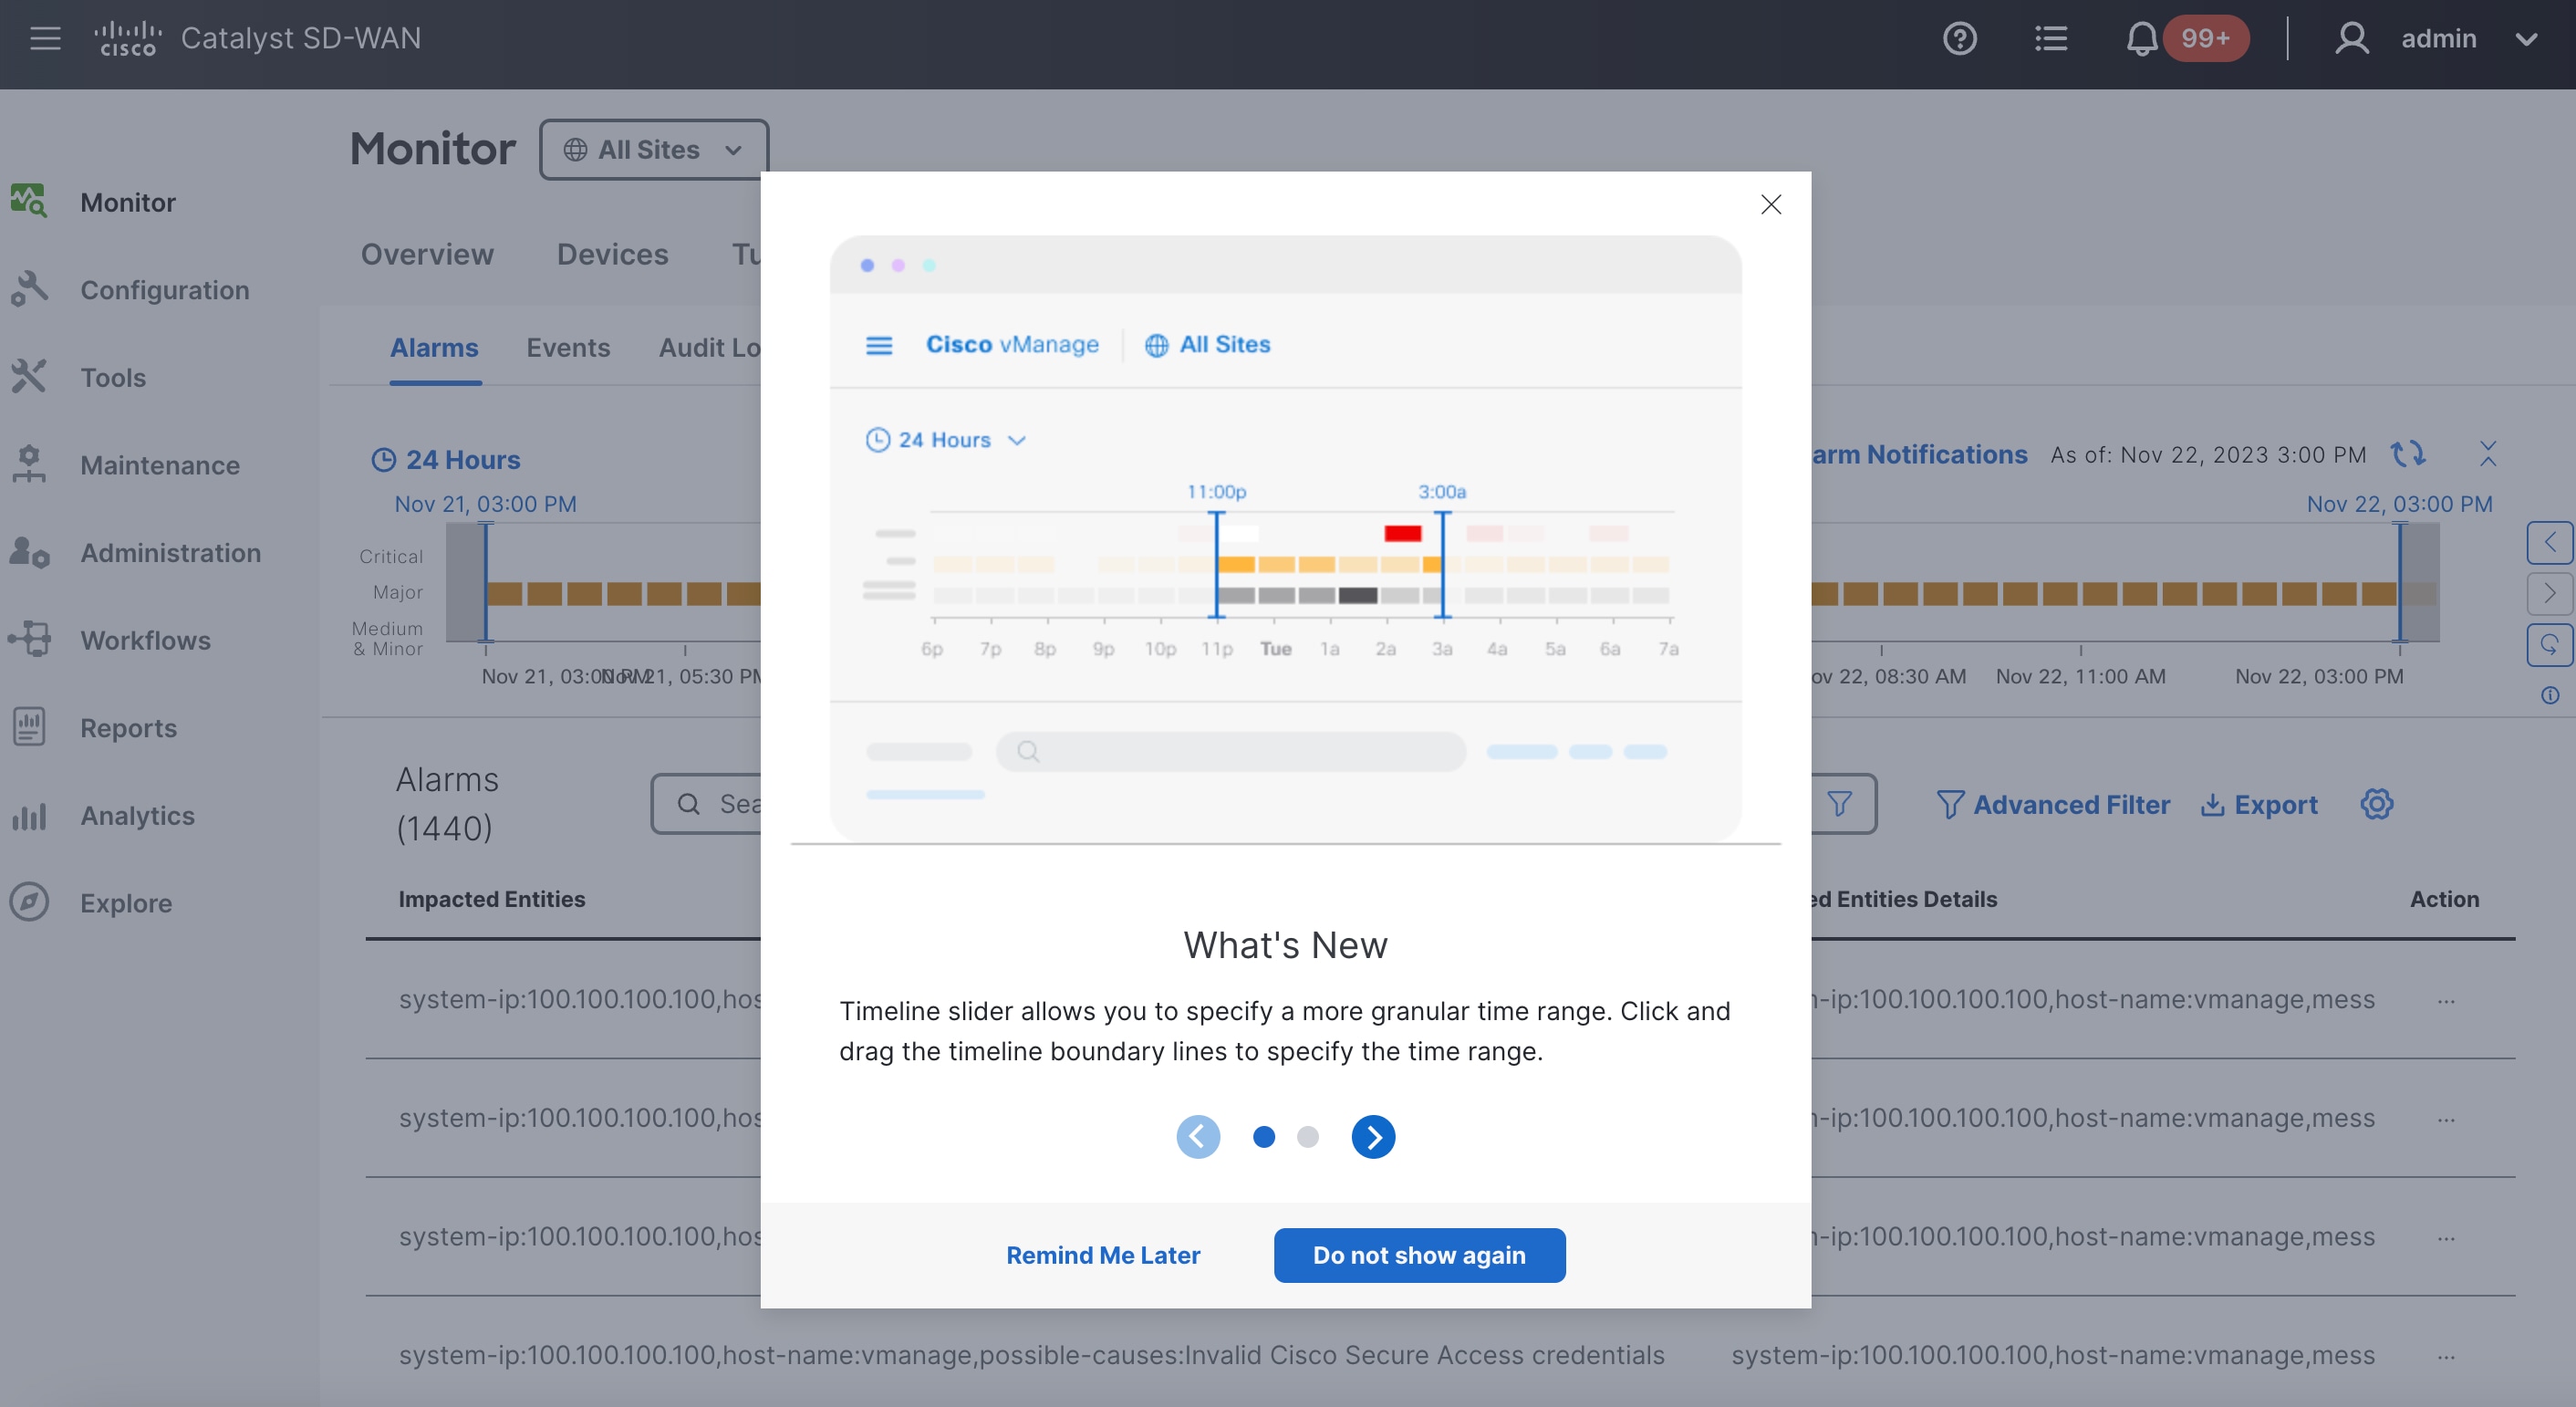Click the Cisco logo in header
Viewport: 2576px width, 1407px height.
click(x=127, y=38)
